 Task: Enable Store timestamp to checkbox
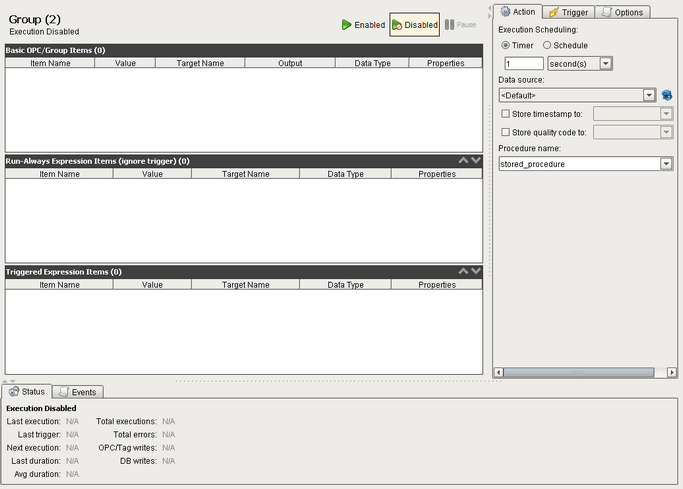tap(505, 114)
